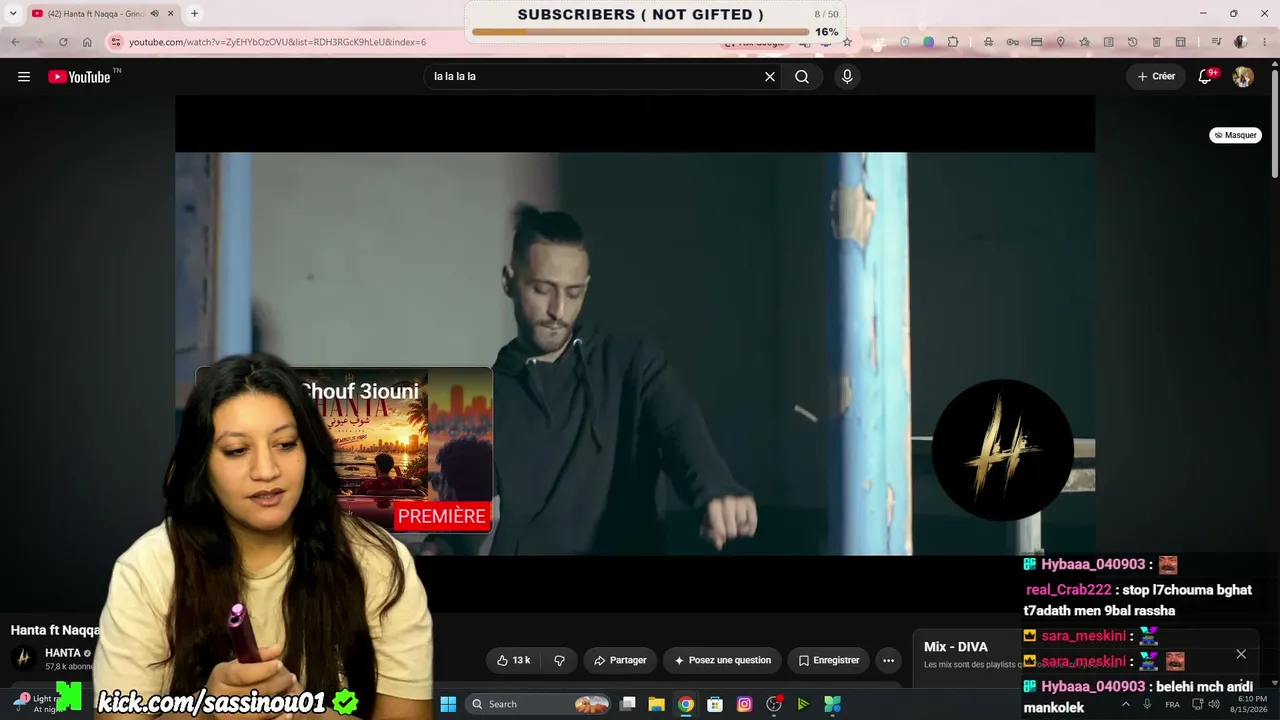Run search with the magnifier button
This screenshot has height=720, width=1280.
click(802, 77)
